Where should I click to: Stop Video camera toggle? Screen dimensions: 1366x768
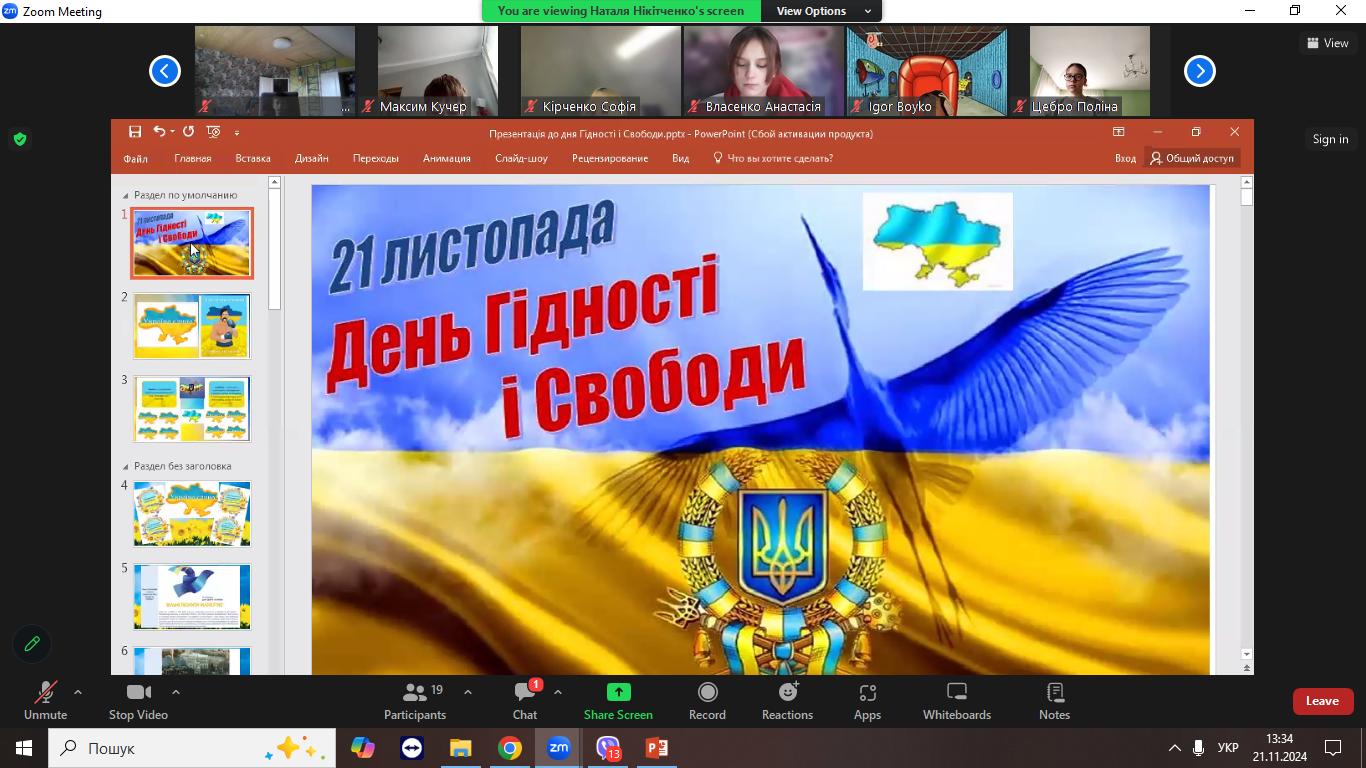(x=138, y=701)
